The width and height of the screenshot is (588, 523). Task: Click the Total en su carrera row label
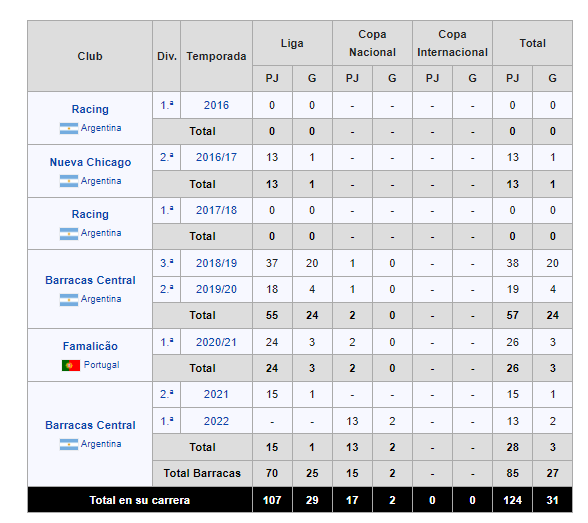140,500
